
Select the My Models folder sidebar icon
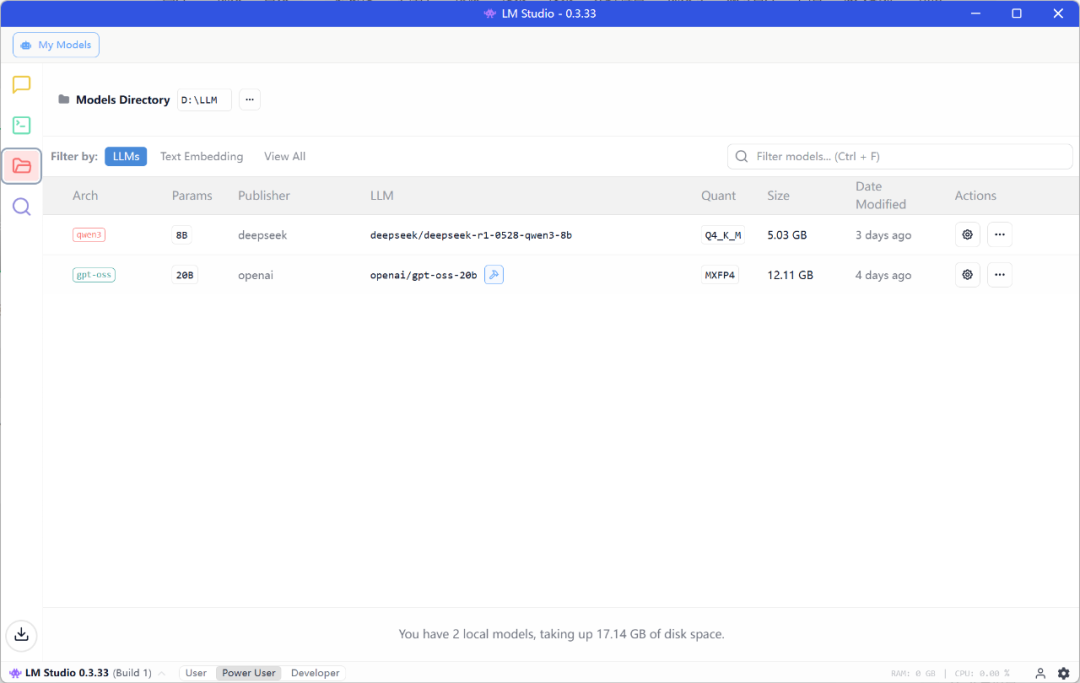[21, 166]
